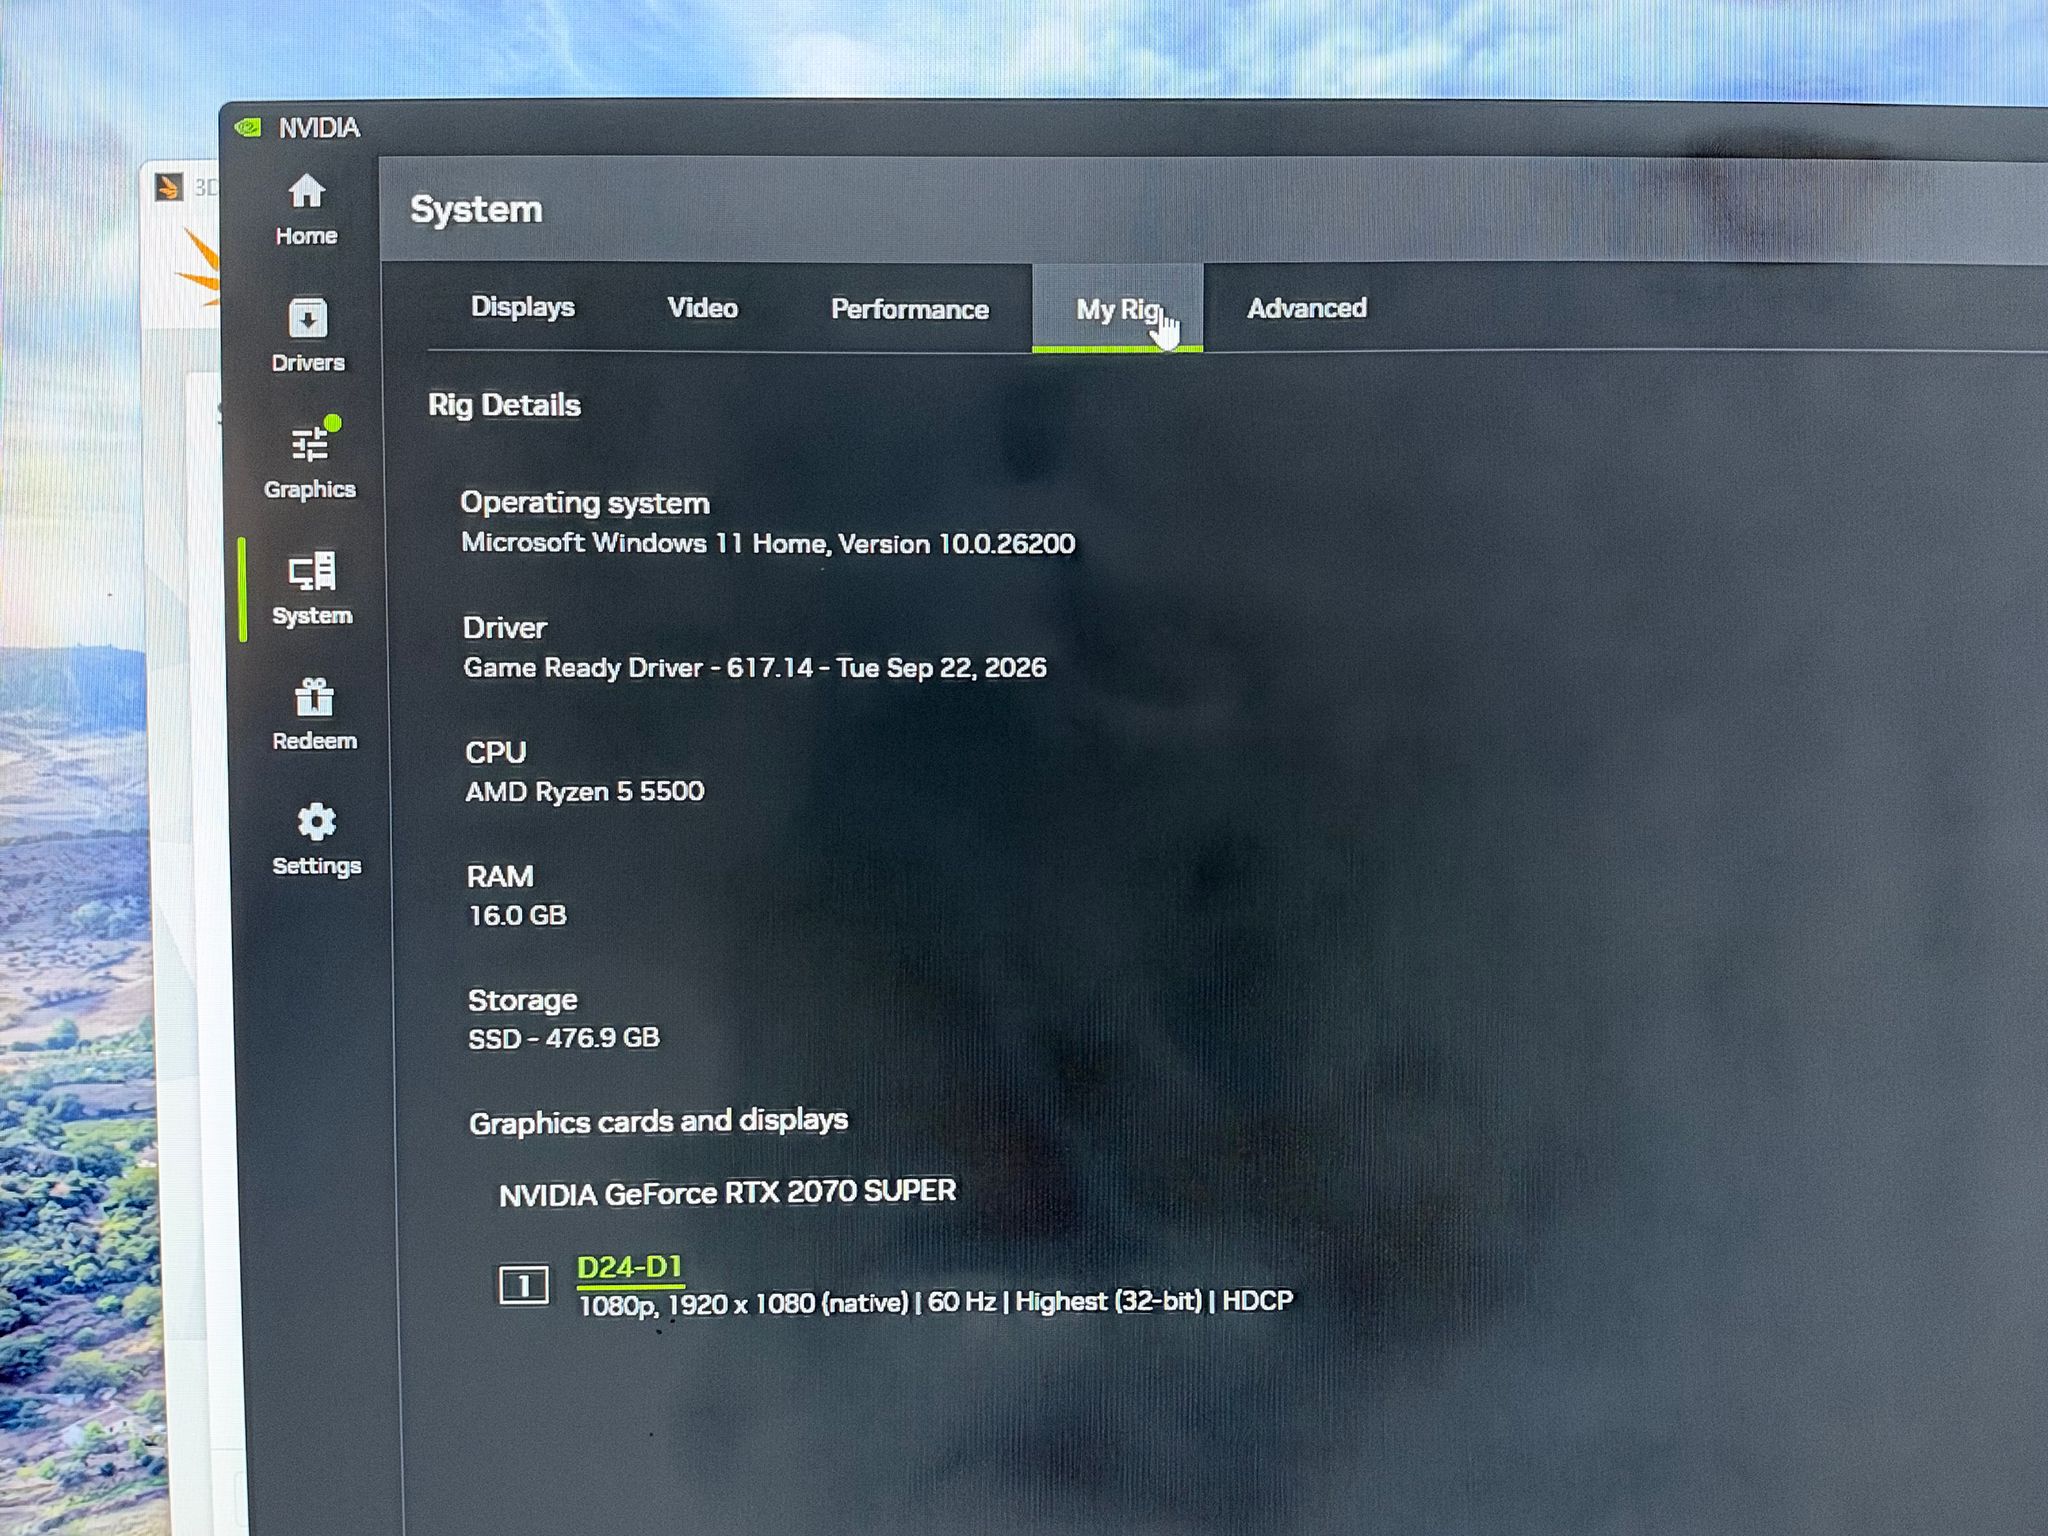2048x1536 pixels.
Task: Open the D24-D1 display link
Action: point(630,1267)
